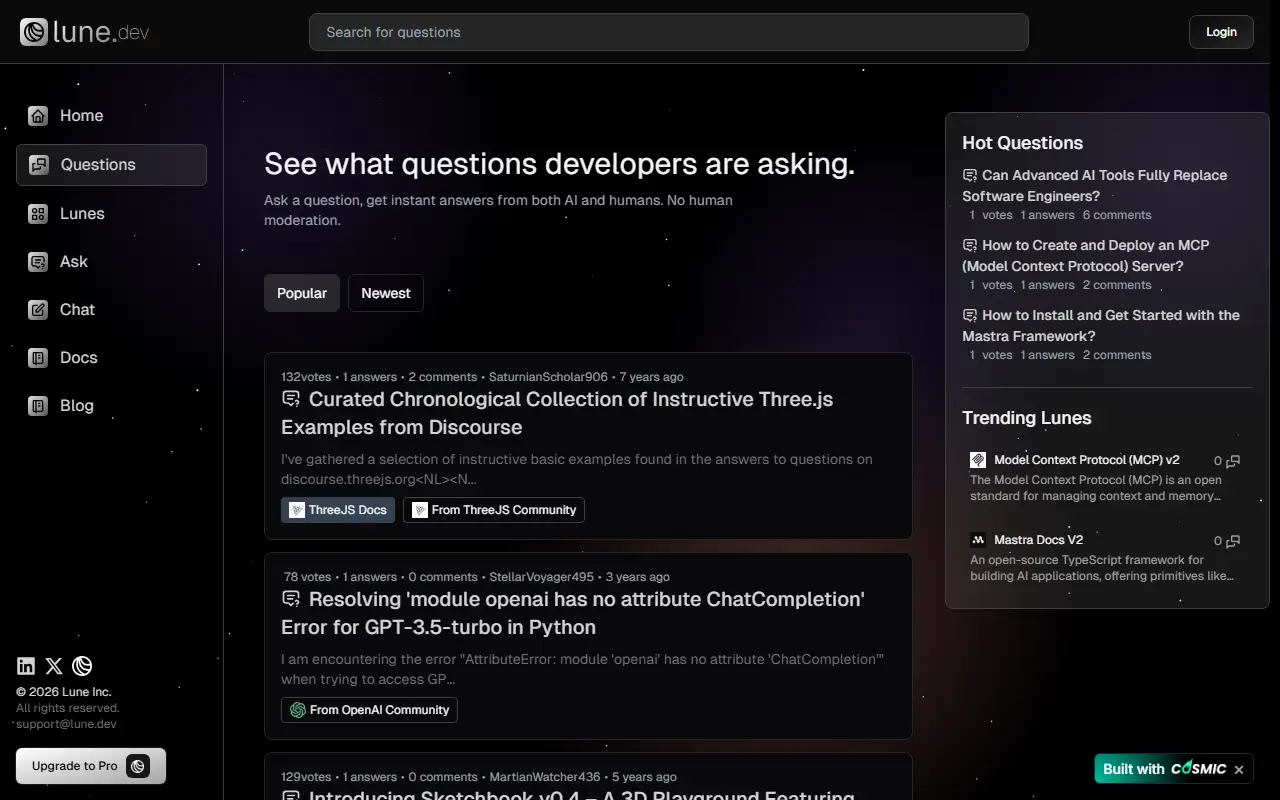1280x800 pixels.
Task: Open the Mastra Docs V2 lune
Action: [x=1039, y=540]
